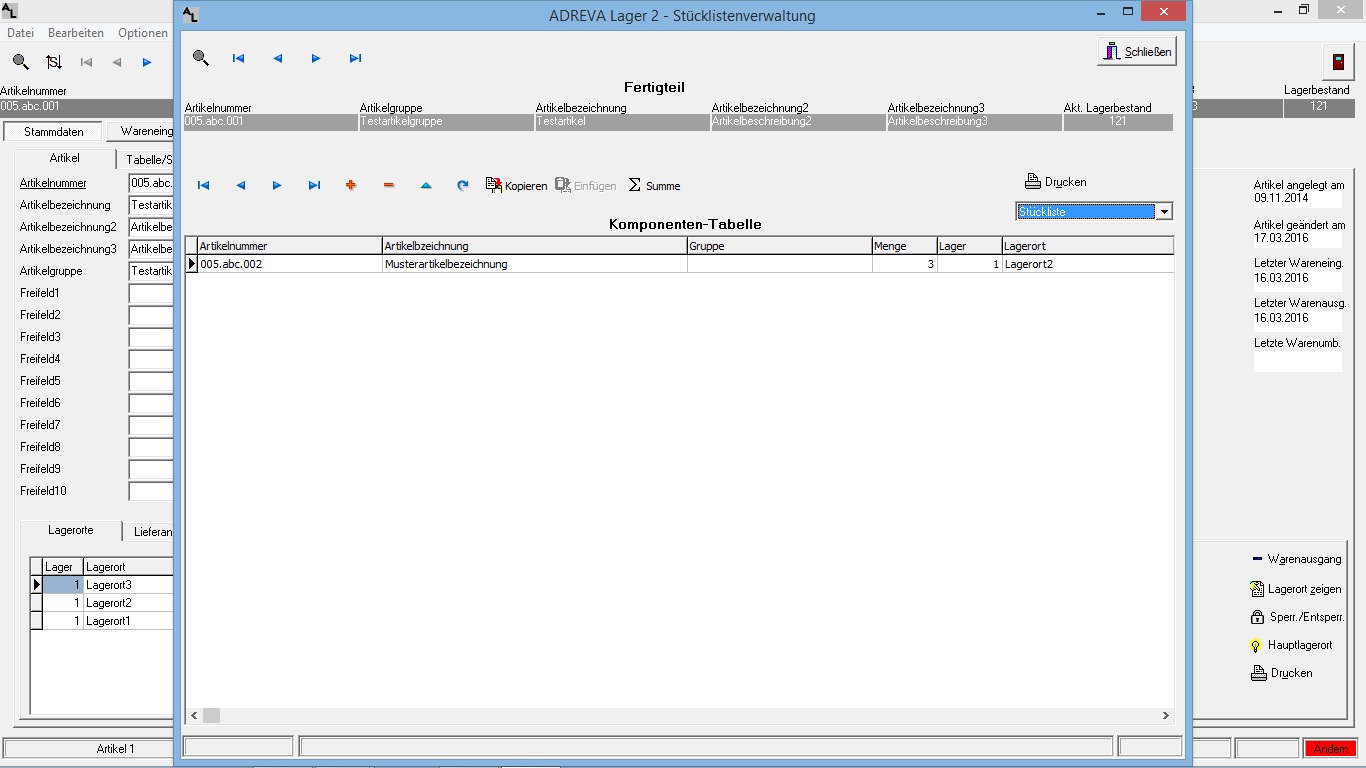The height and width of the screenshot is (768, 1366).
Task: Go to first Fertigteil record
Action: (x=239, y=58)
